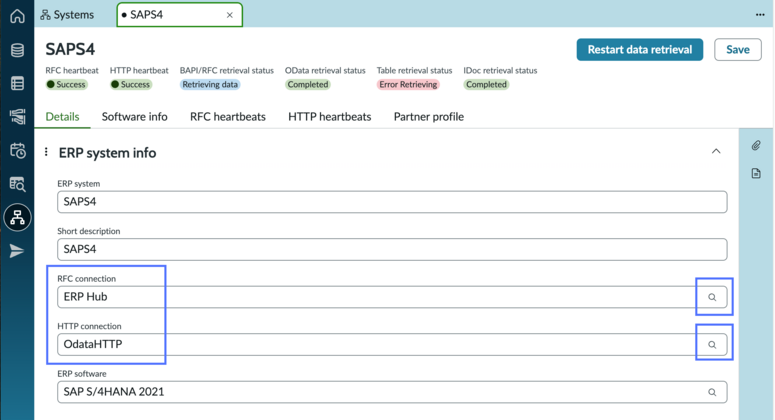Open the calendar schedule icon in sidebar

pyautogui.click(x=17, y=150)
